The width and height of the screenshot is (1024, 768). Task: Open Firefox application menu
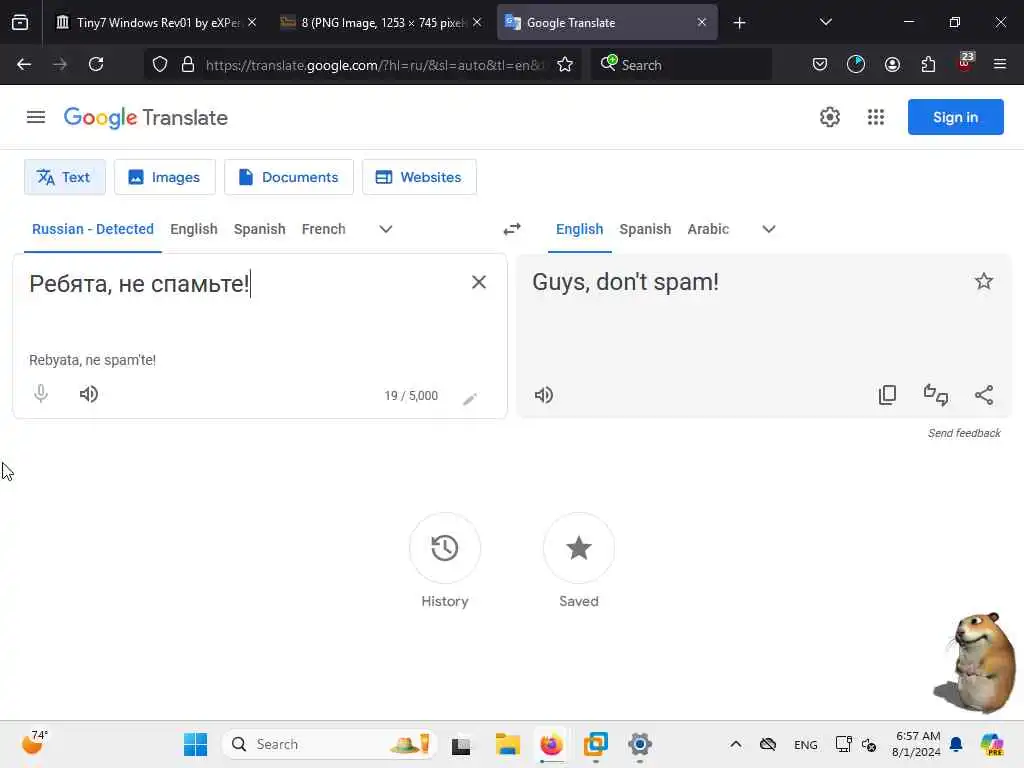(1000, 64)
